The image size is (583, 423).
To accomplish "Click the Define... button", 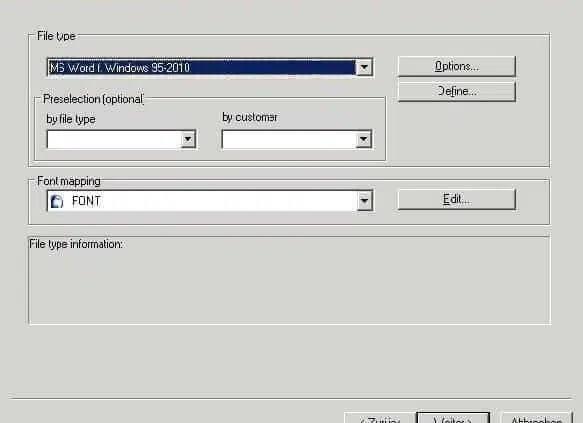I will (457, 91).
